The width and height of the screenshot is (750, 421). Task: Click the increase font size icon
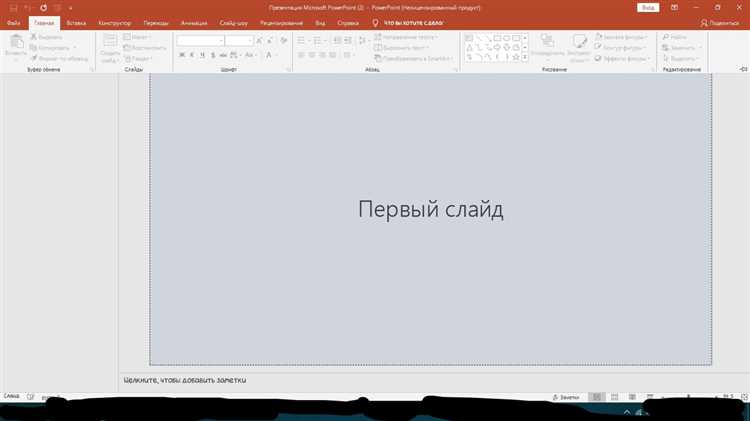coord(260,41)
